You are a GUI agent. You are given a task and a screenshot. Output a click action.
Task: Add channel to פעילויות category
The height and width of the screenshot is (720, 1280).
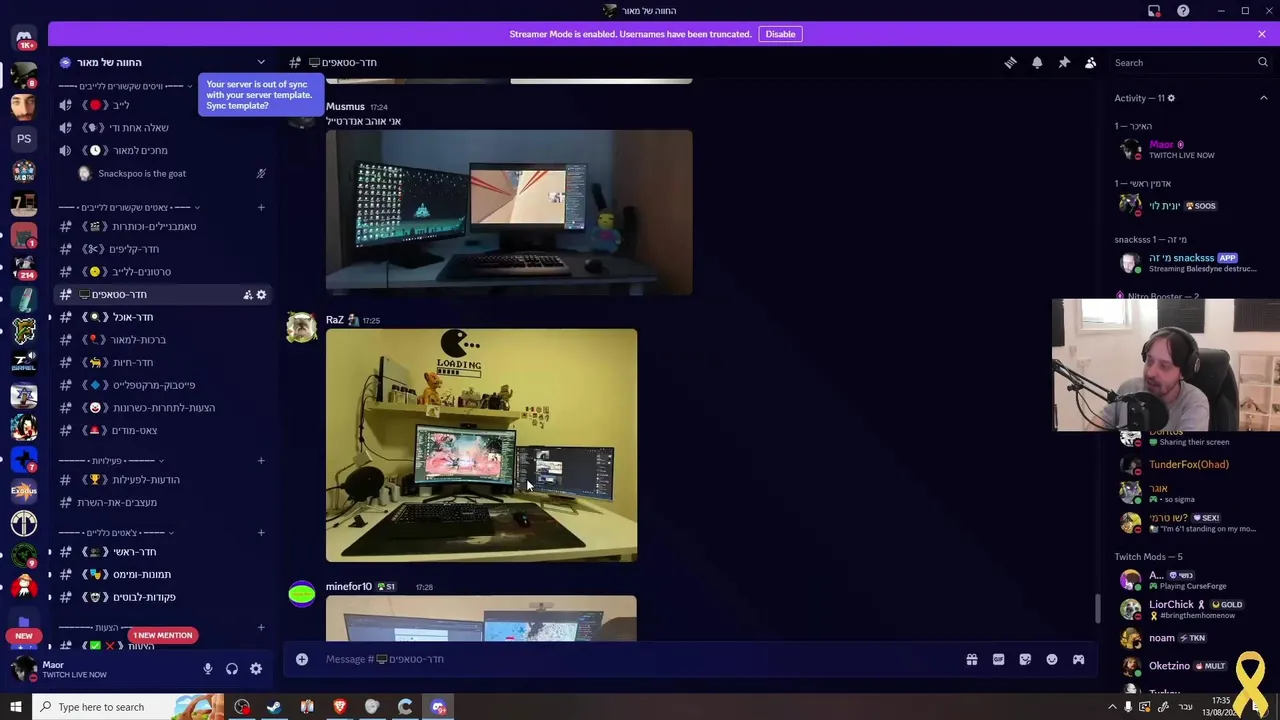click(261, 461)
